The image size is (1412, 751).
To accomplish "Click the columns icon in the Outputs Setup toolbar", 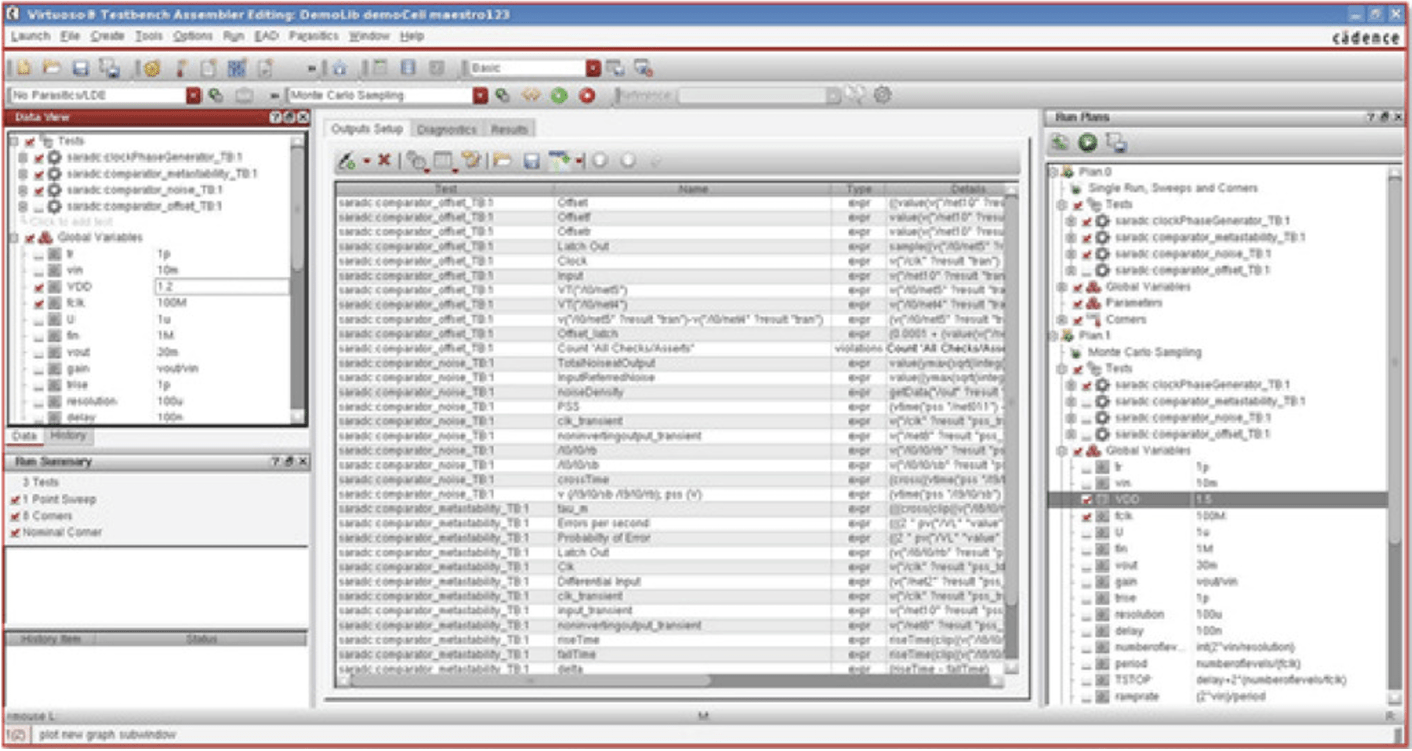I will [x=444, y=160].
